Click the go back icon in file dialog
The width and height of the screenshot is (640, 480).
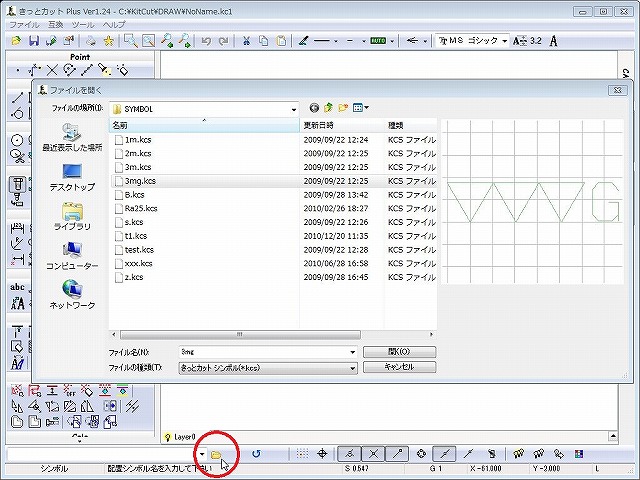(x=314, y=108)
